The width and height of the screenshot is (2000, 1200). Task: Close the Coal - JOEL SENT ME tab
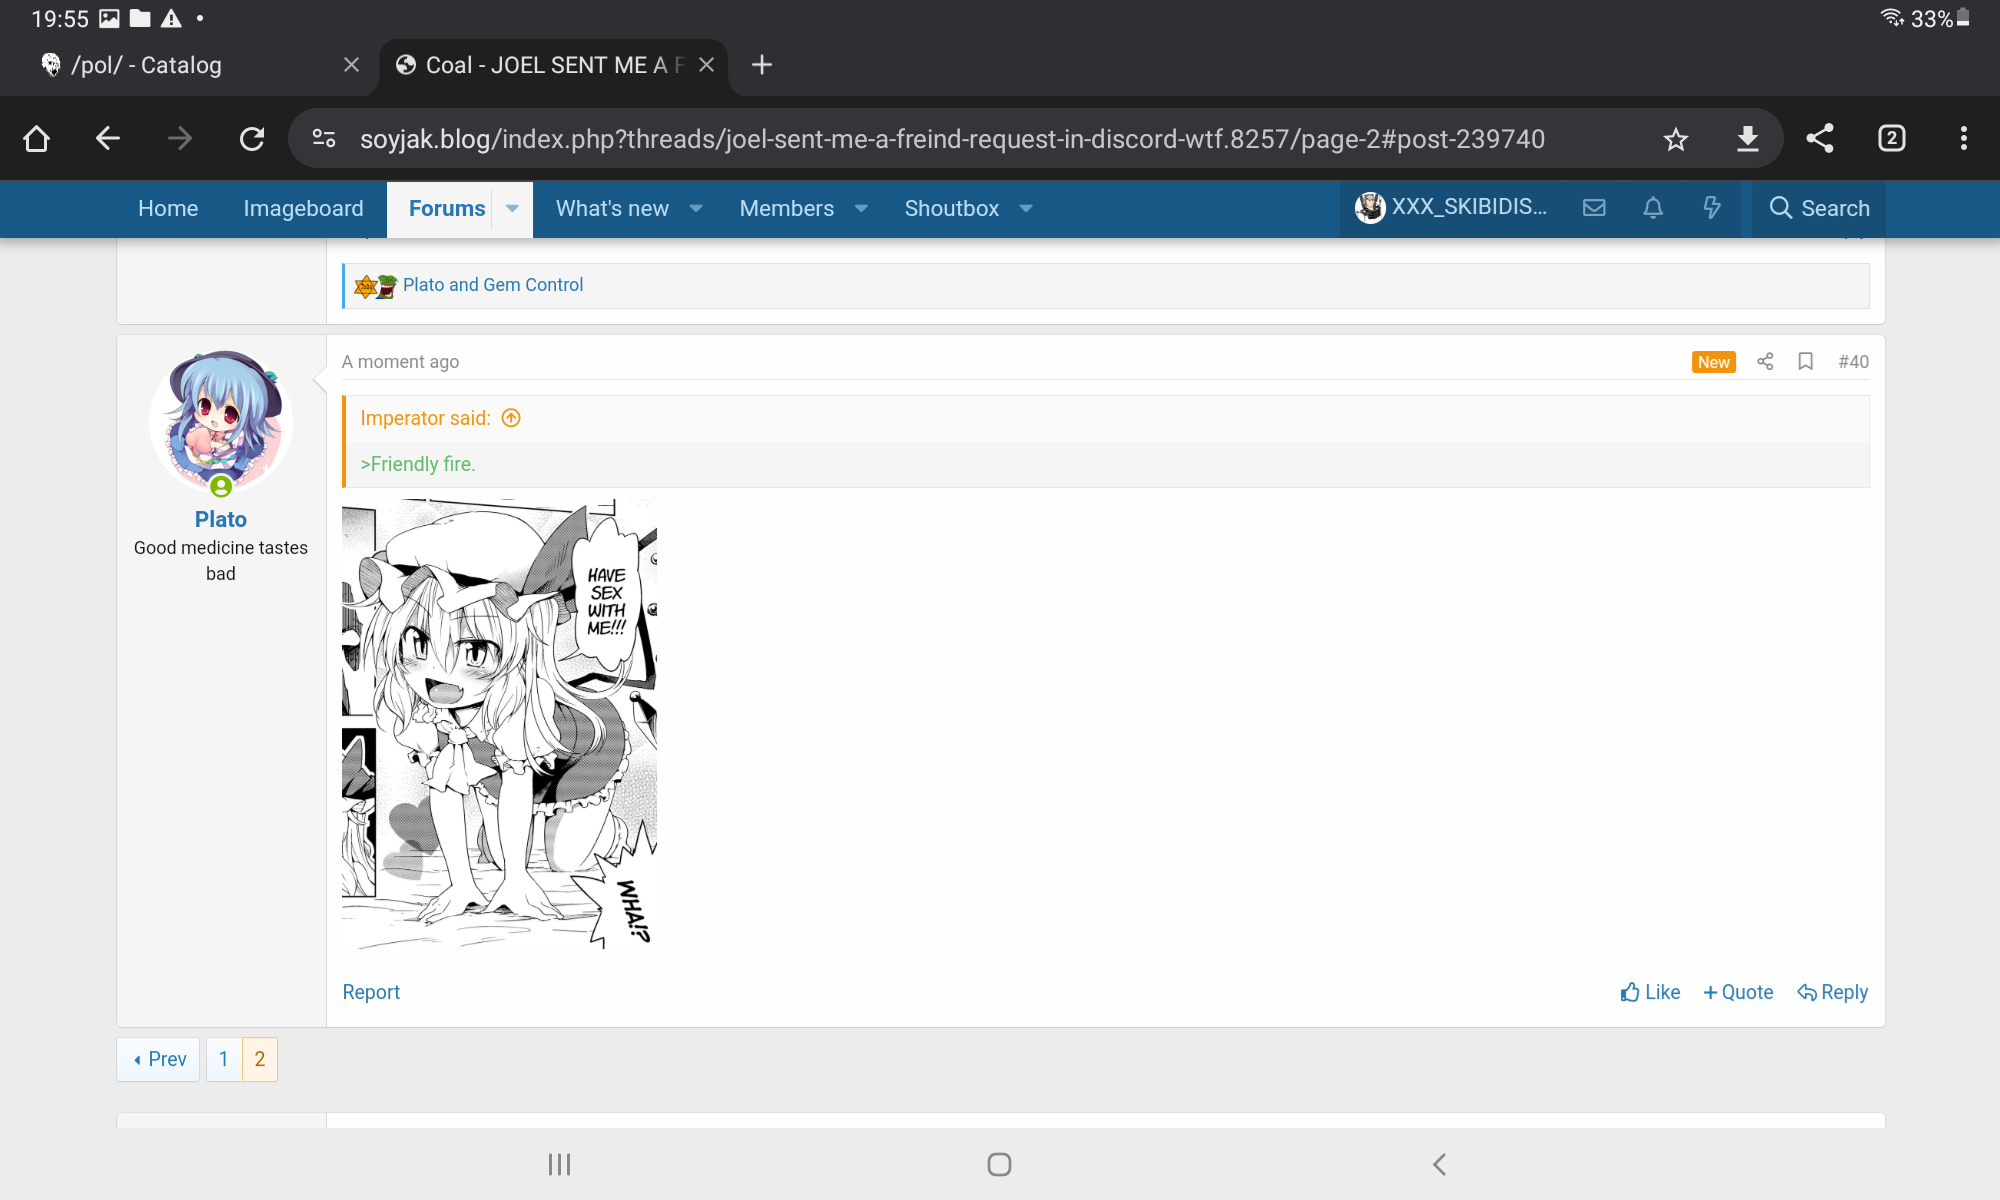(706, 65)
